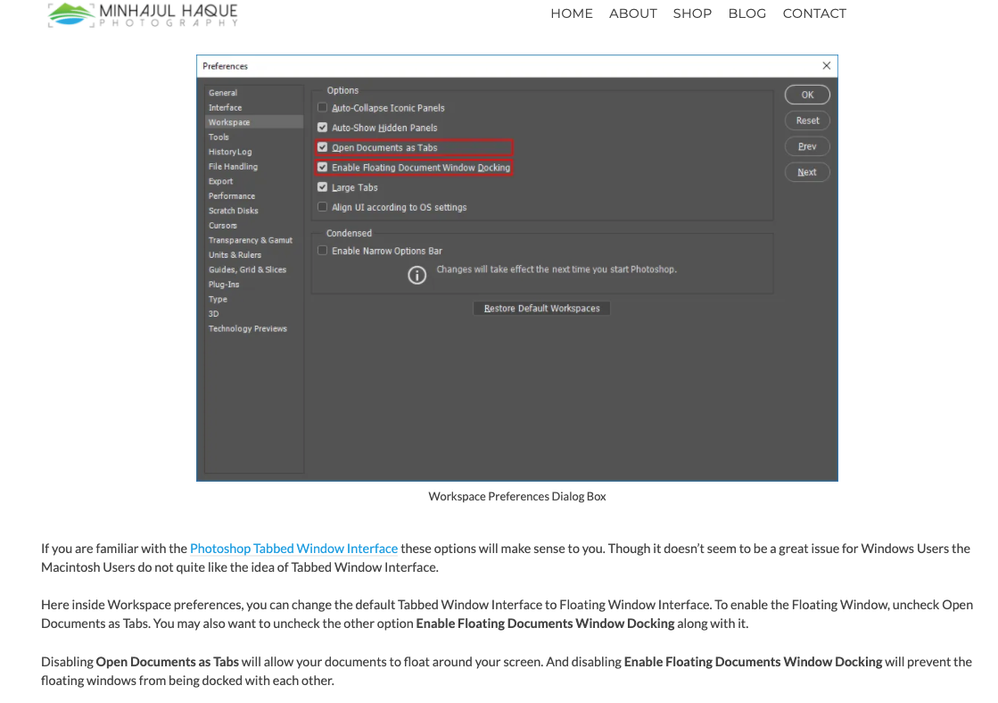998x703 pixels.
Task: Select Workspace preferences category
Action: [254, 122]
